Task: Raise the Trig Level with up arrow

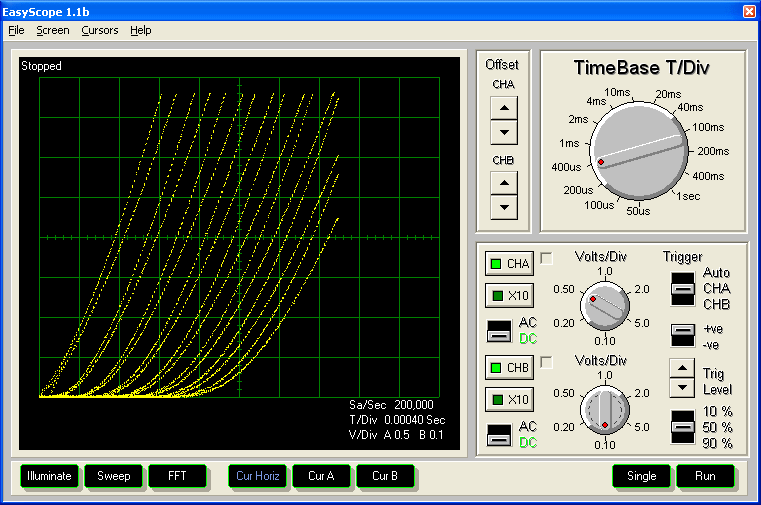Action: (681, 367)
